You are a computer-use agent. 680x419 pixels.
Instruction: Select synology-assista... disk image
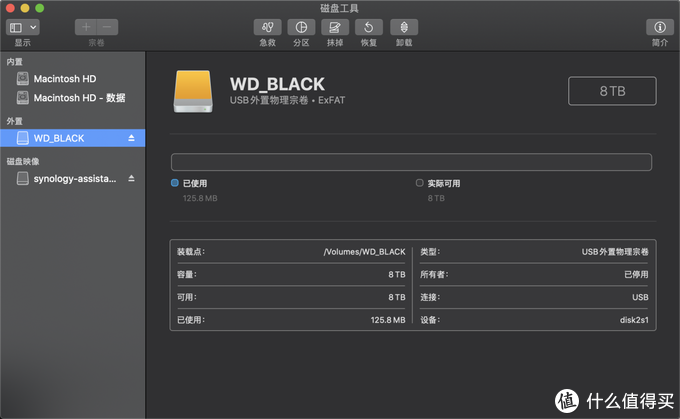pos(73,178)
